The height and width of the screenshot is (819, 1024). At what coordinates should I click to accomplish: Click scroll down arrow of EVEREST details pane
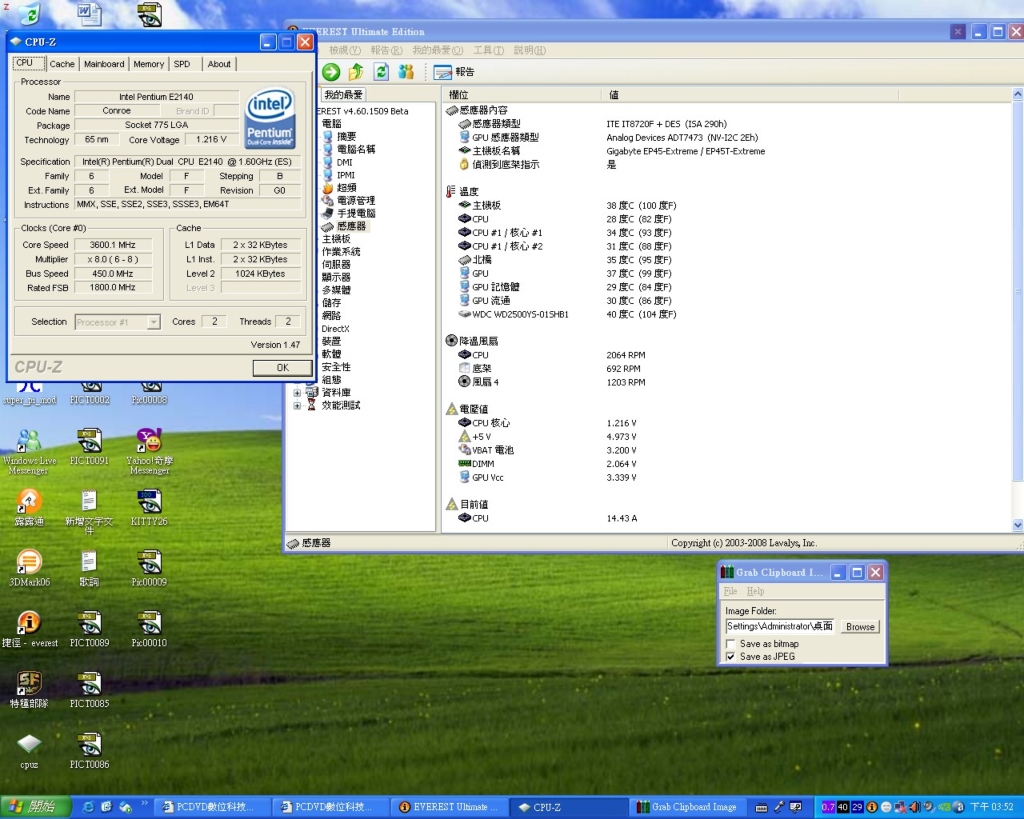(1017, 525)
